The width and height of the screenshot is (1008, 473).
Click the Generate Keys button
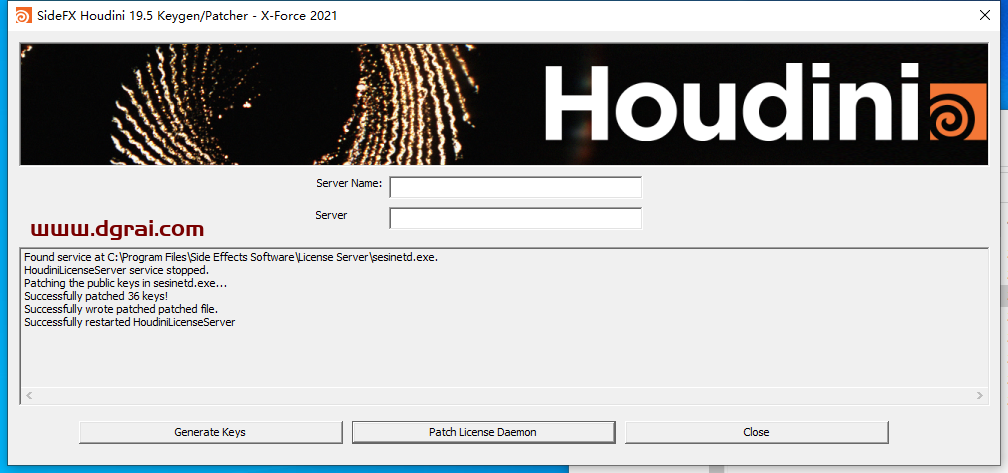[x=210, y=433]
